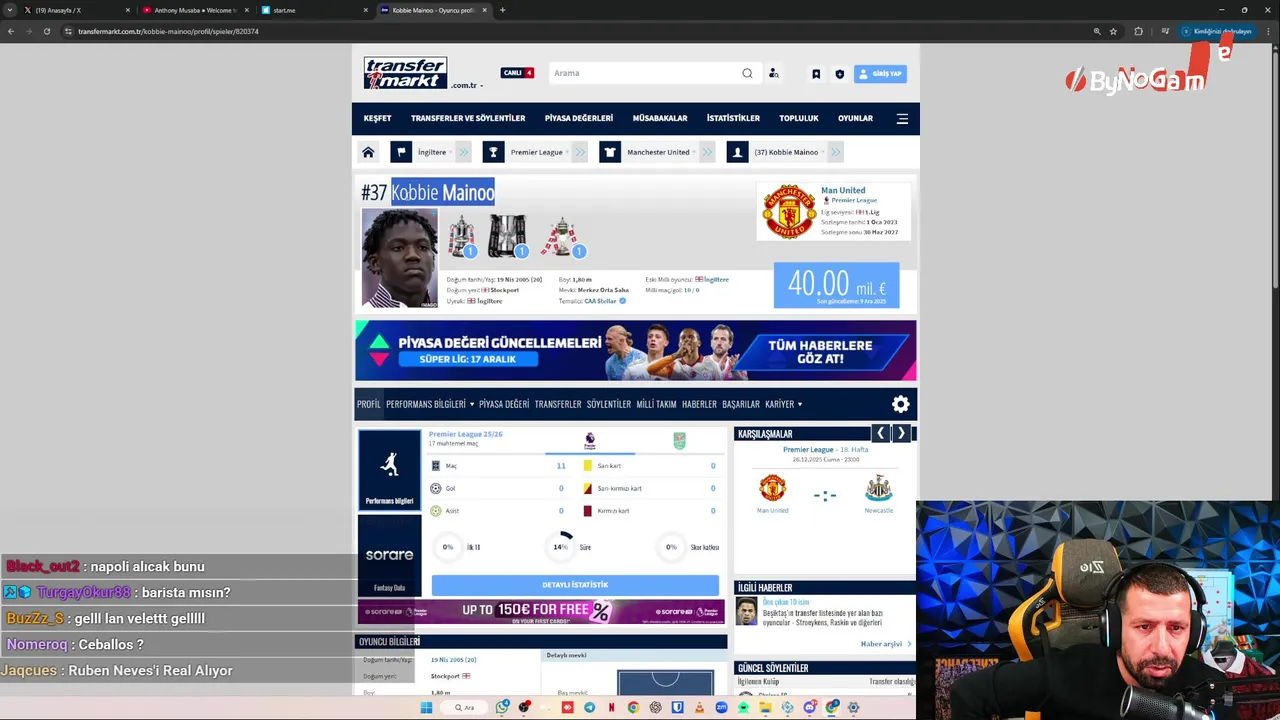1280x720 pixels.
Task: Switch to the Carabao Cup logo tab
Action: (679, 441)
